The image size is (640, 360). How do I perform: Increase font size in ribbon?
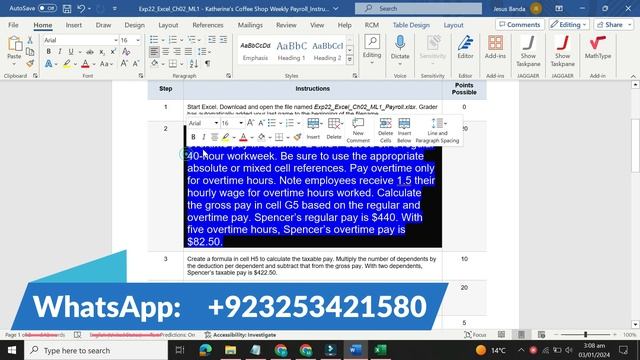click(x=124, y=64)
